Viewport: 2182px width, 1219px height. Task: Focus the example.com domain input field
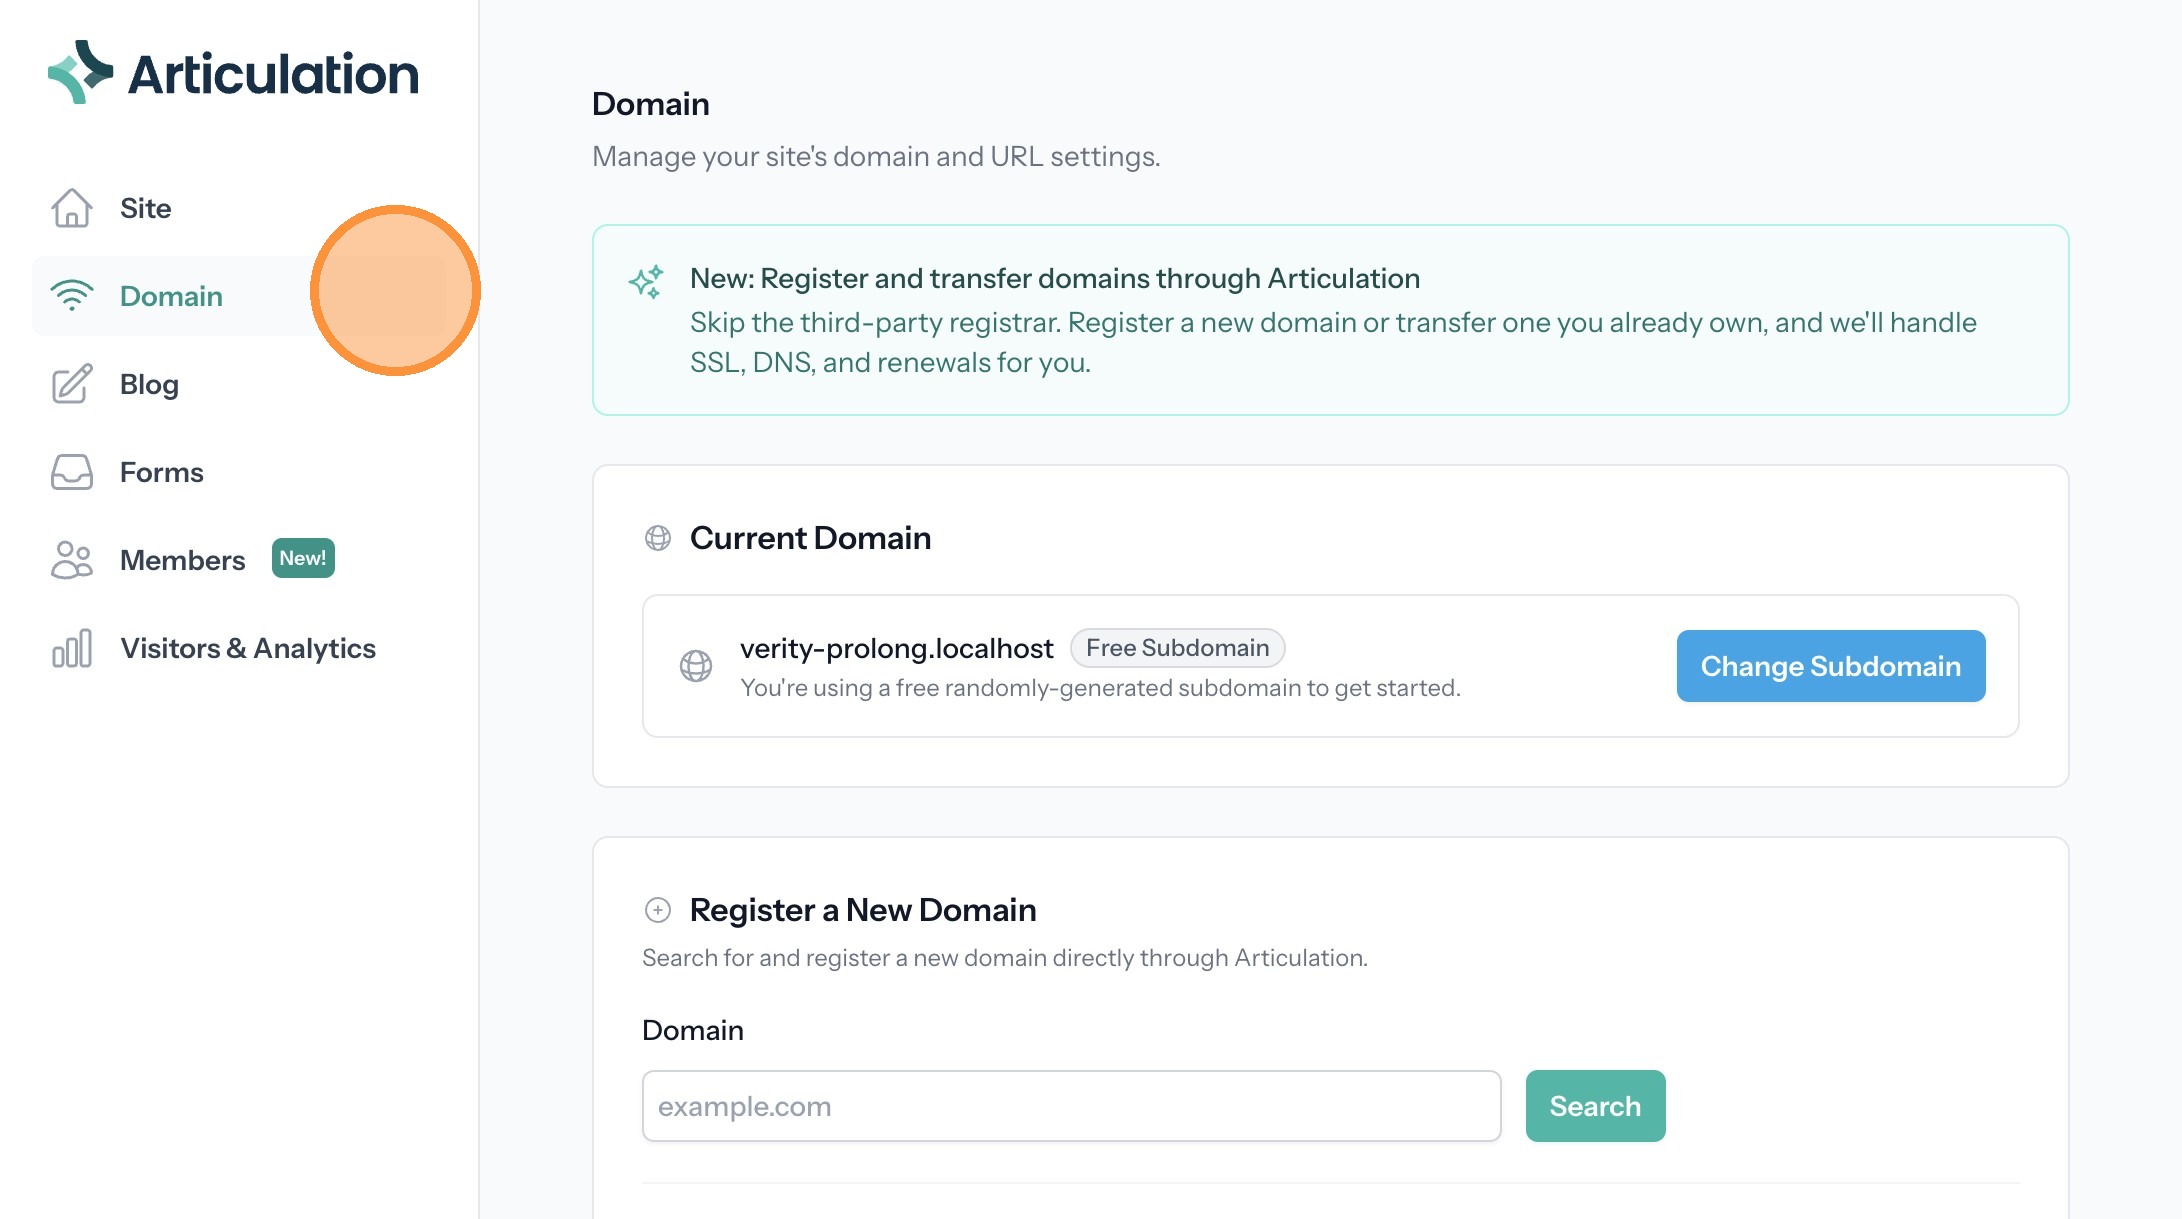coord(1071,1106)
